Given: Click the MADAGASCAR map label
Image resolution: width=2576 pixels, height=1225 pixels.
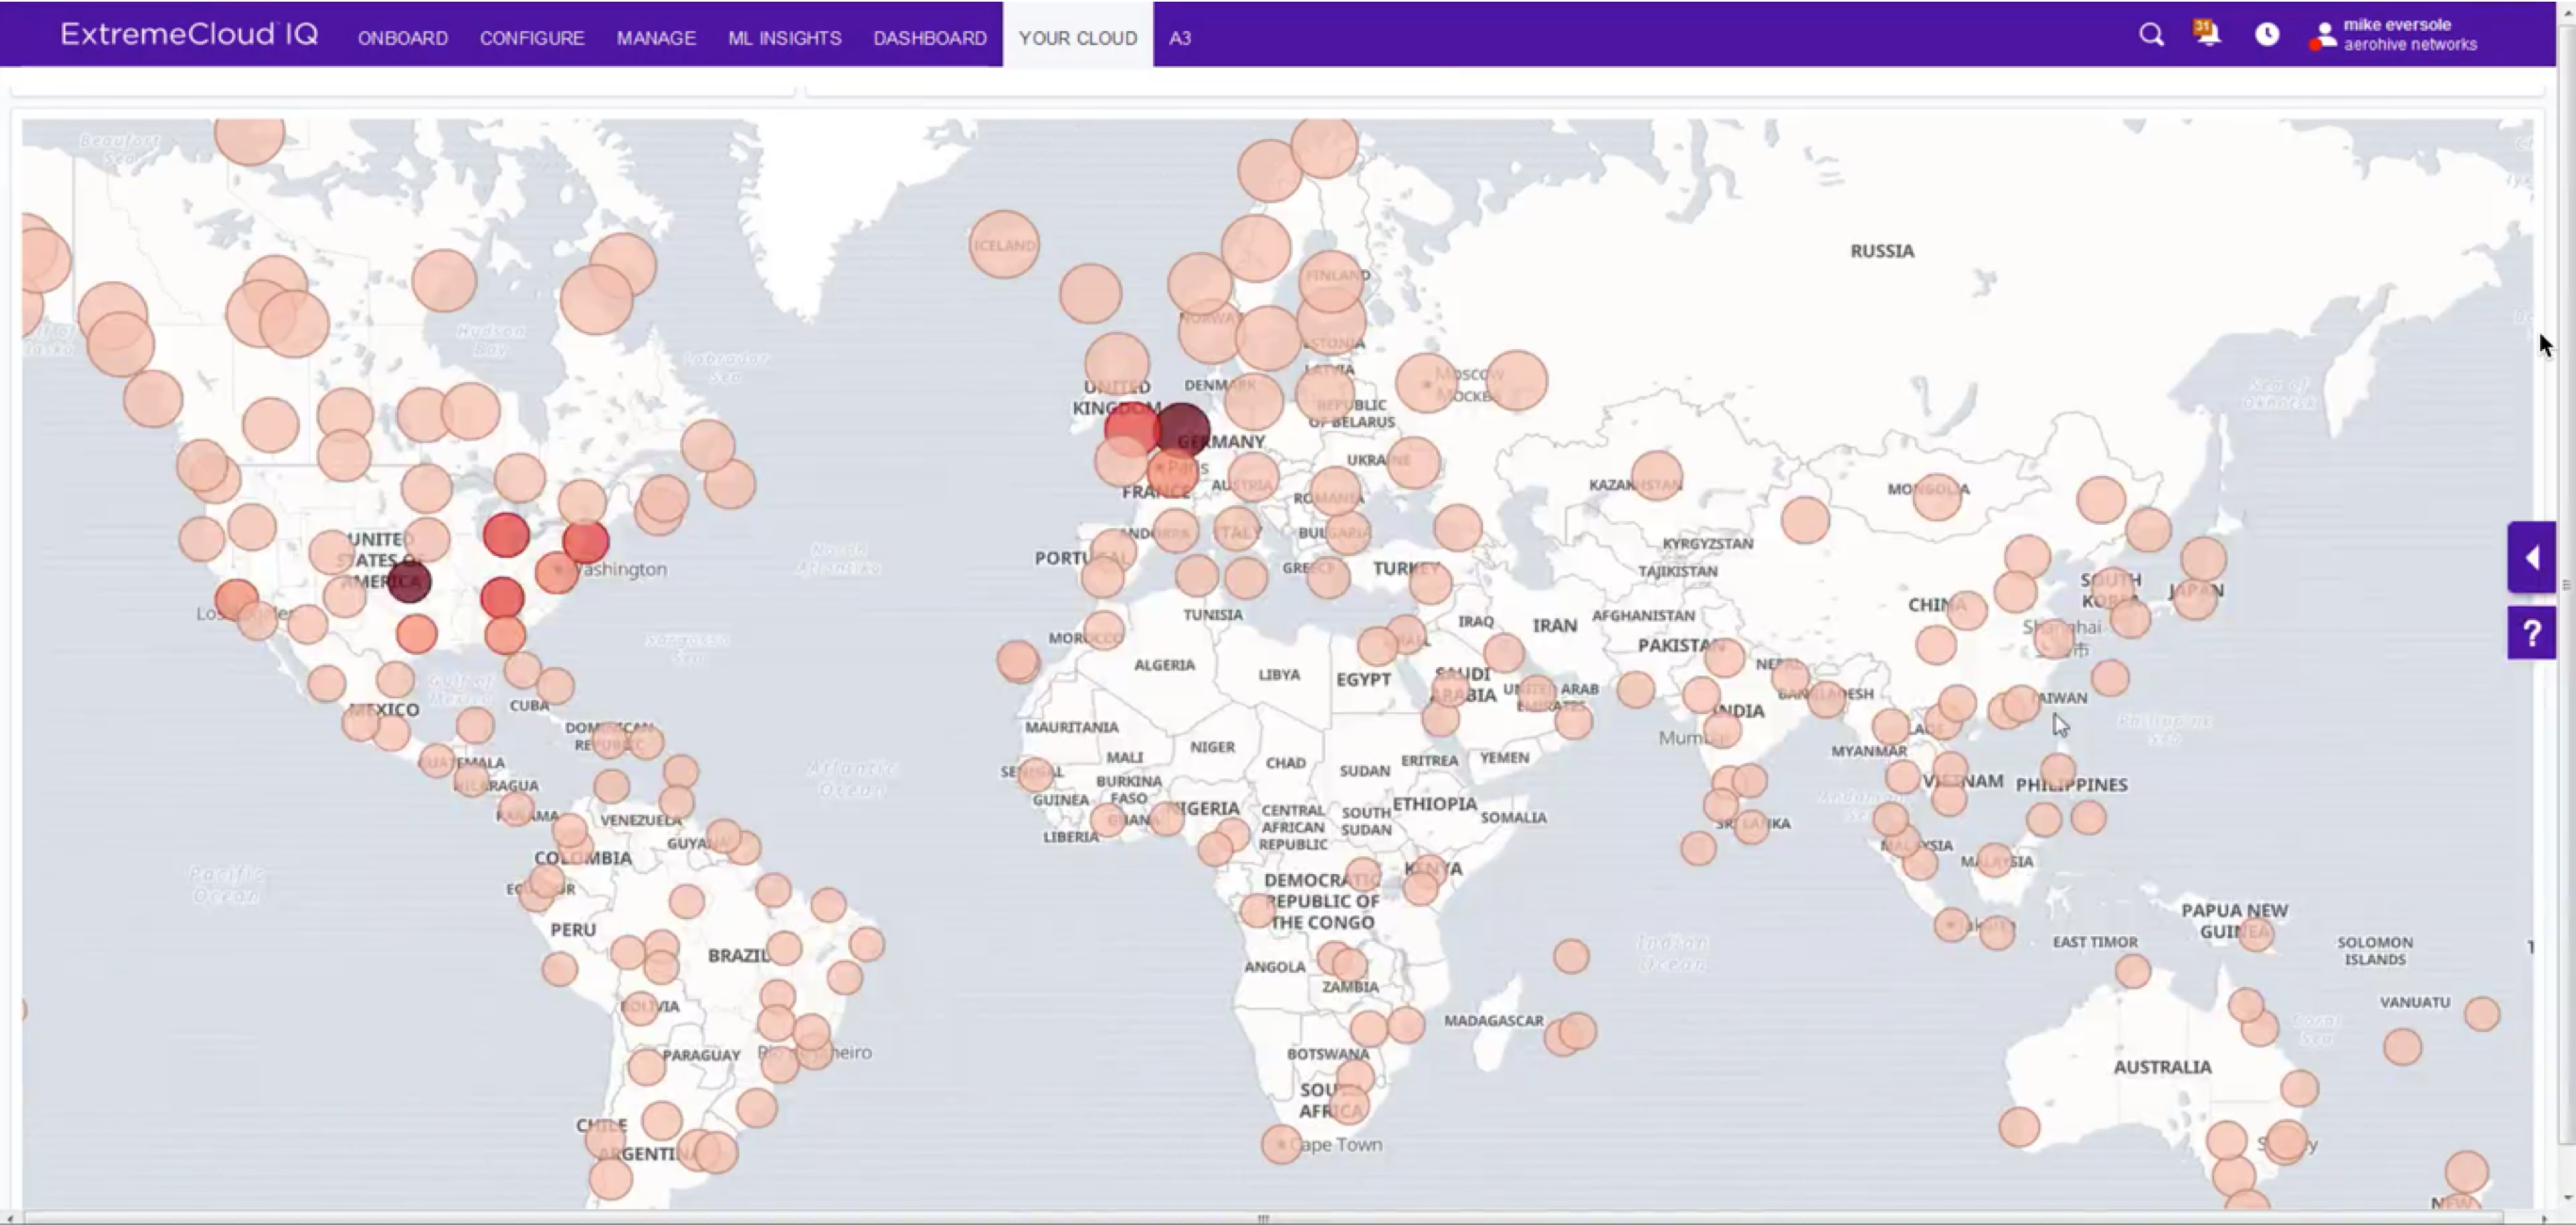Looking at the screenshot, I should [x=1493, y=1021].
